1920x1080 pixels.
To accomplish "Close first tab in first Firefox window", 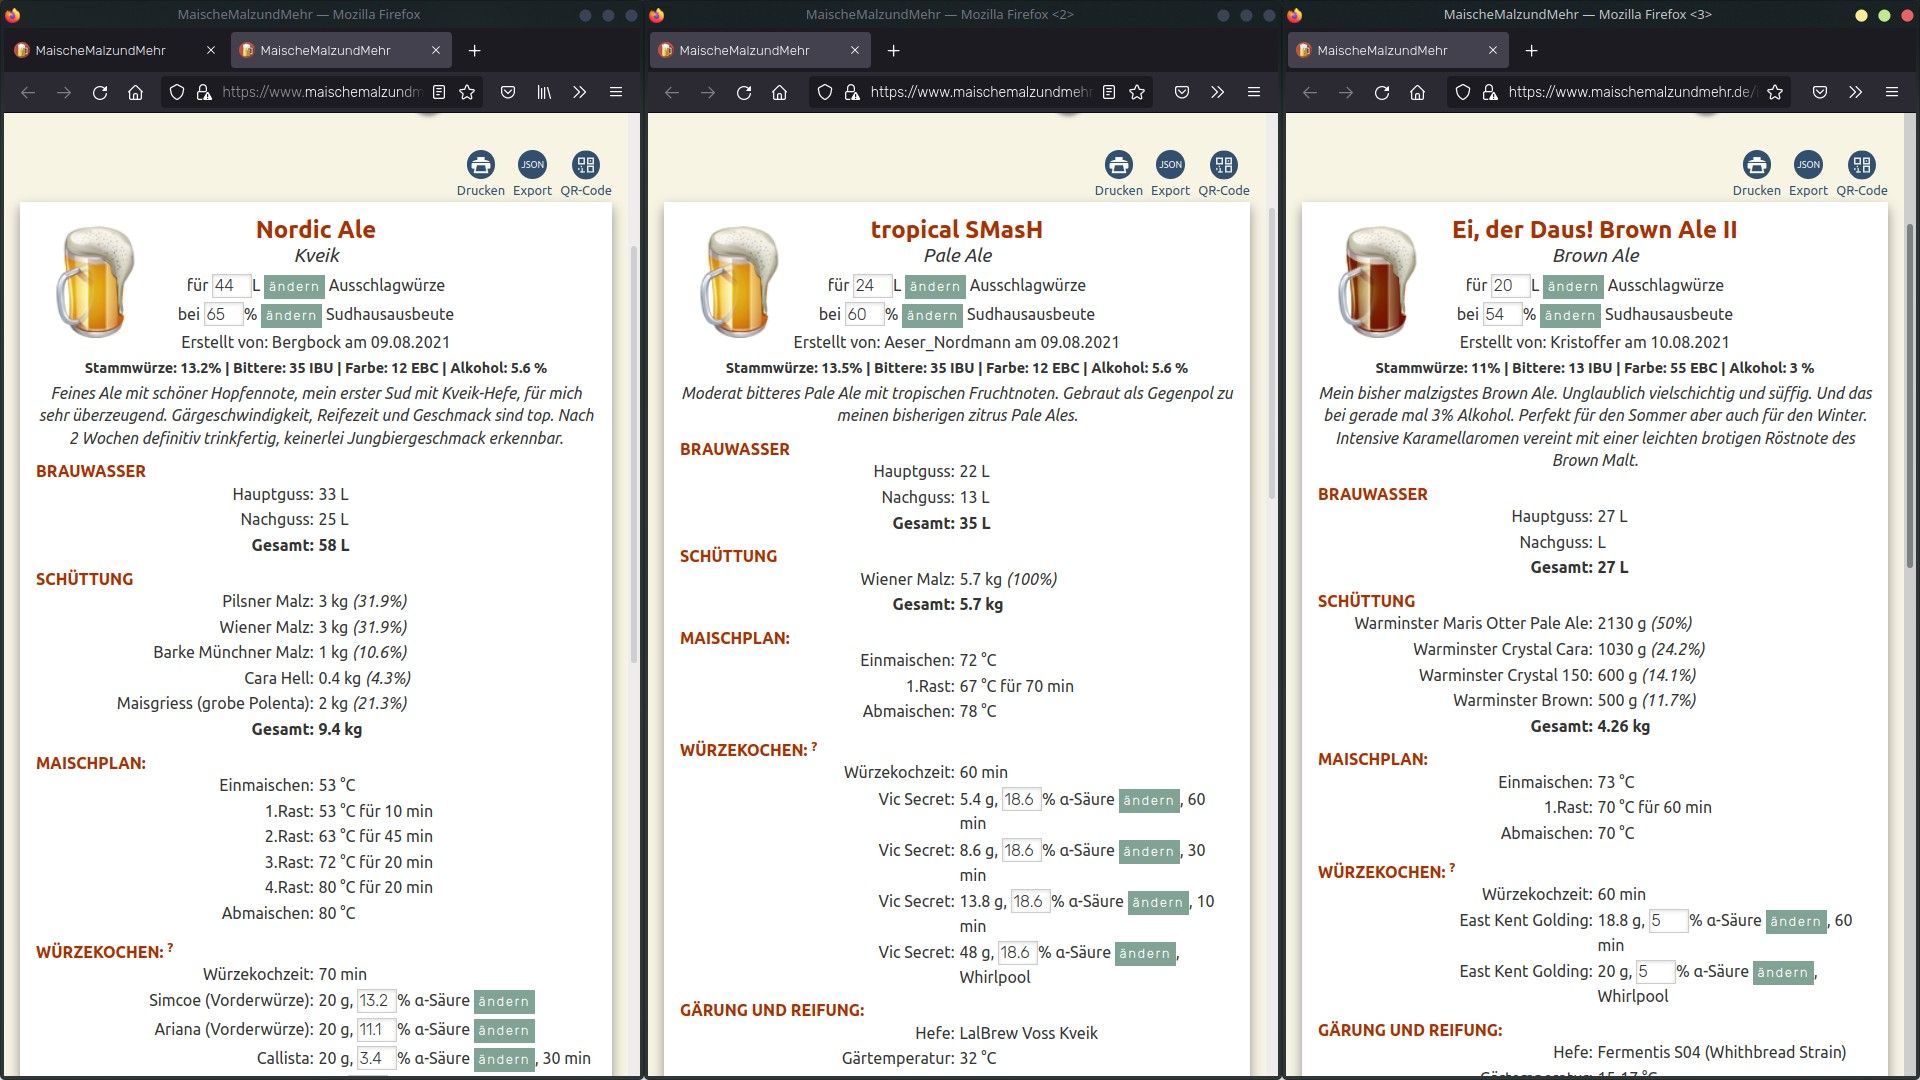I will [210, 50].
